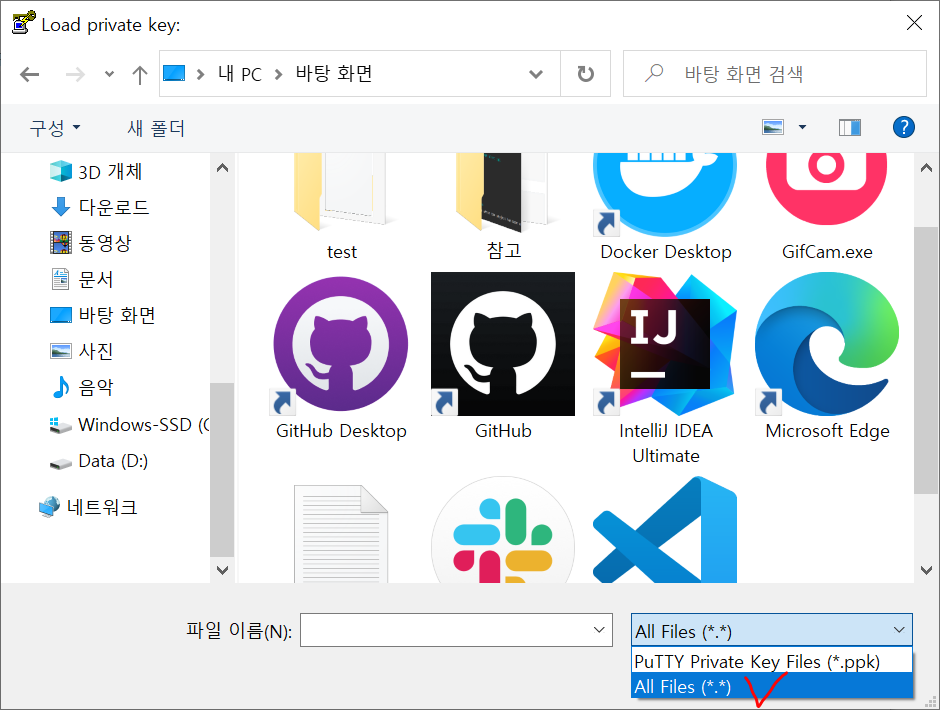
Task: Expand the file name history dropdown
Action: click(x=599, y=630)
